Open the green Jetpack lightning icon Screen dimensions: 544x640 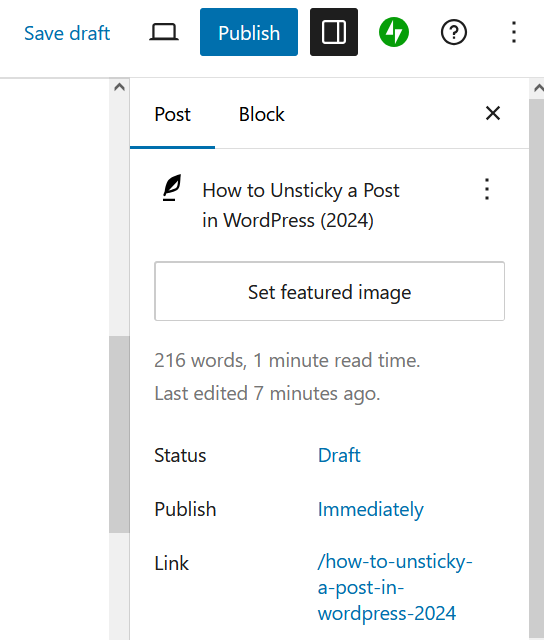394,32
